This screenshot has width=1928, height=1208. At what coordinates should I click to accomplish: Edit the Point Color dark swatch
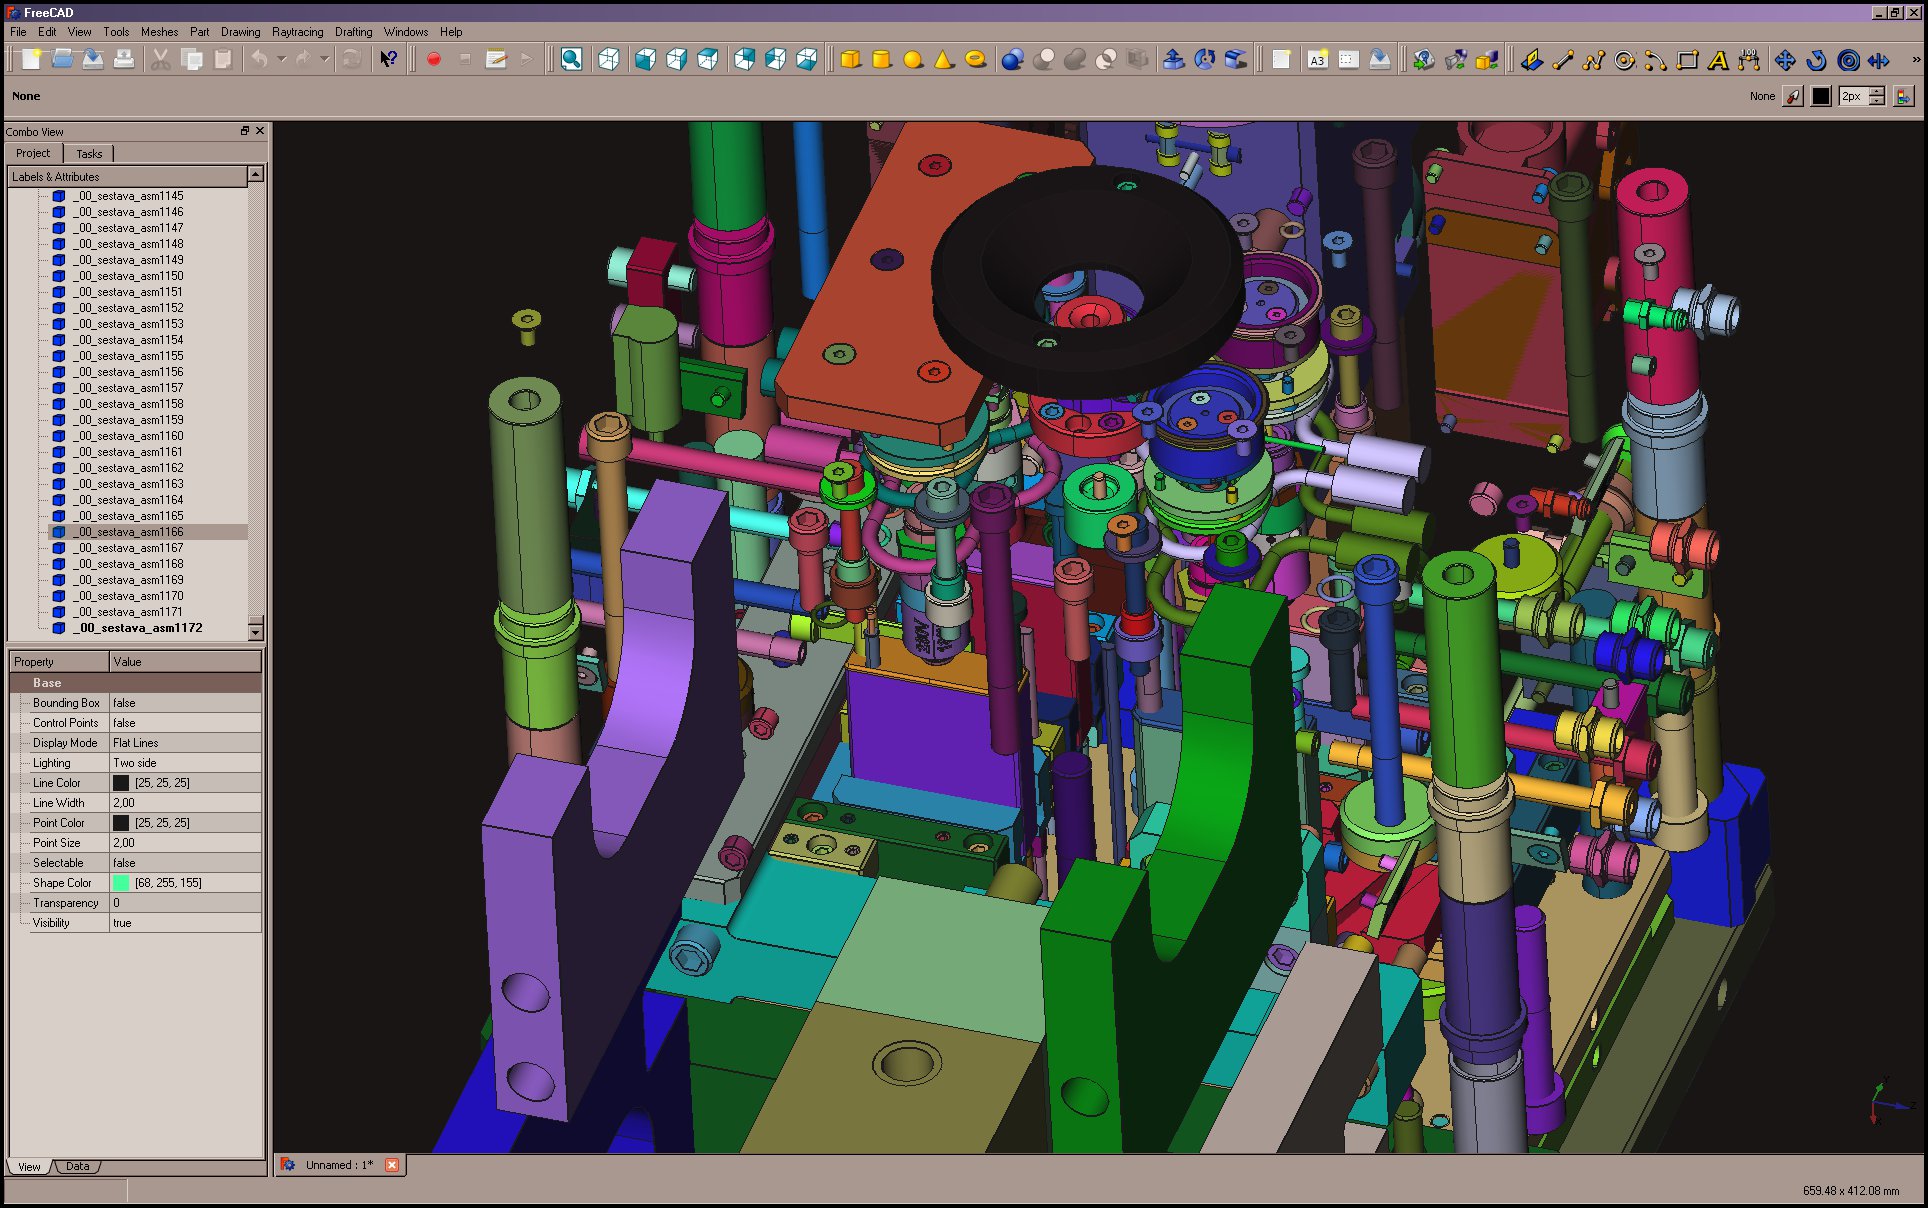click(121, 823)
